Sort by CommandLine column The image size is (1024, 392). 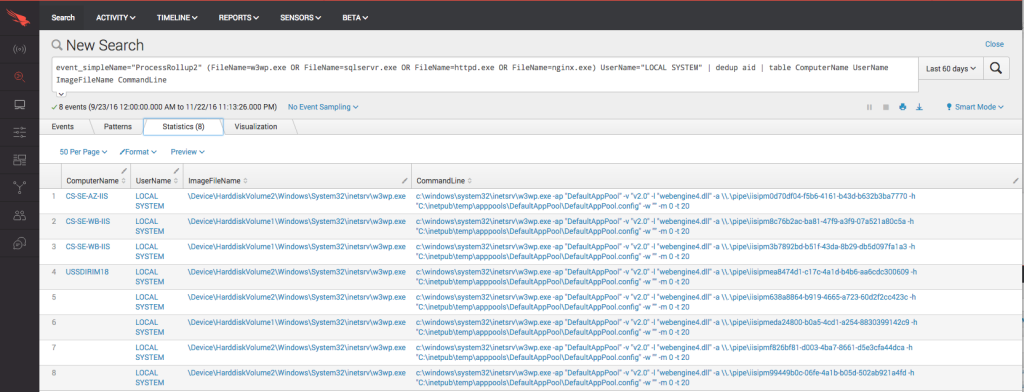443,180
